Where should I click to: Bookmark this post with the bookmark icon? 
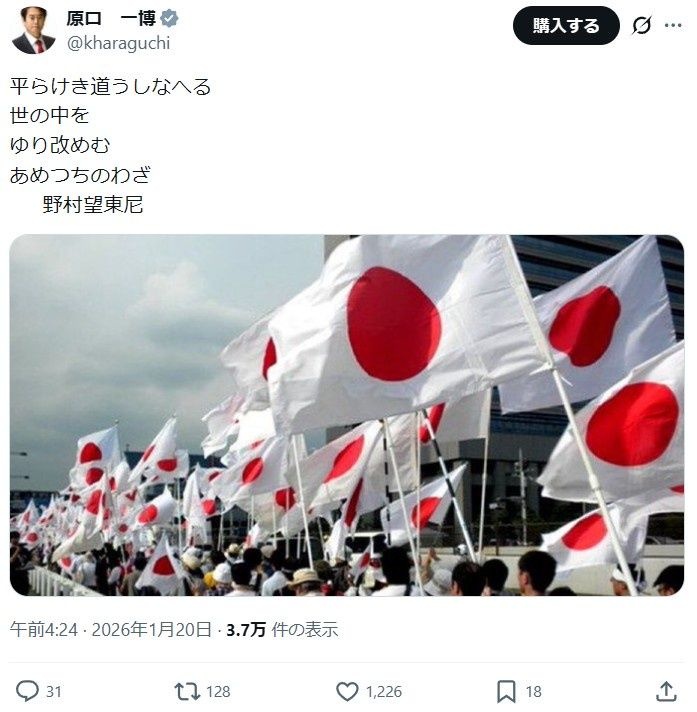click(506, 691)
